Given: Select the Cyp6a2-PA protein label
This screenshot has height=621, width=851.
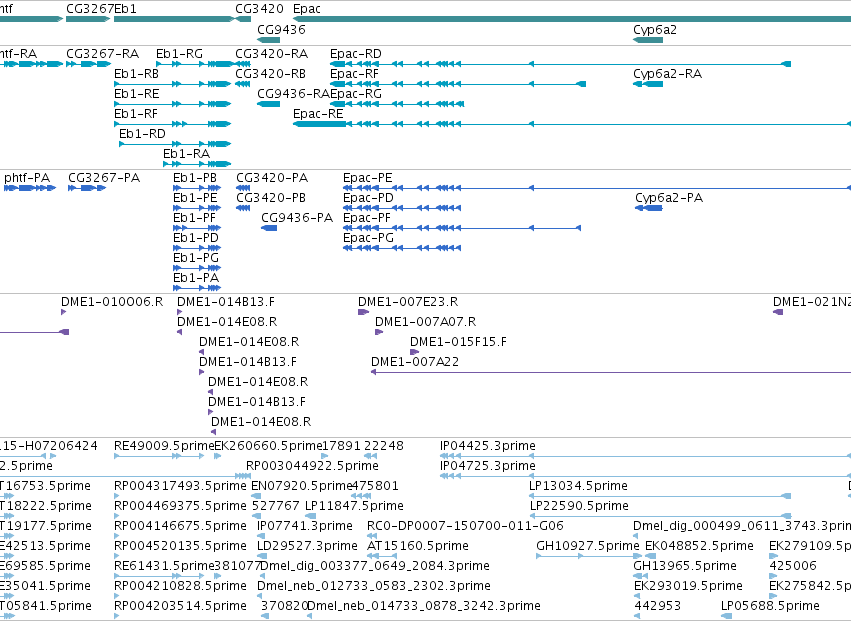Looking at the screenshot, I should 669,198.
